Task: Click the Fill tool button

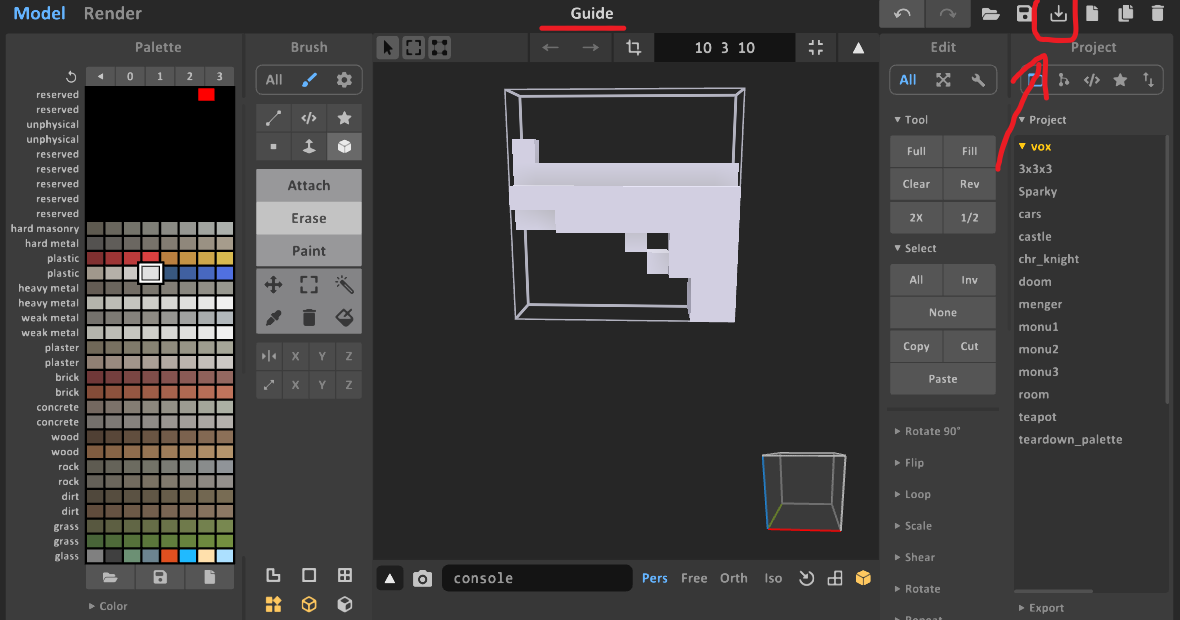Action: pos(969,151)
